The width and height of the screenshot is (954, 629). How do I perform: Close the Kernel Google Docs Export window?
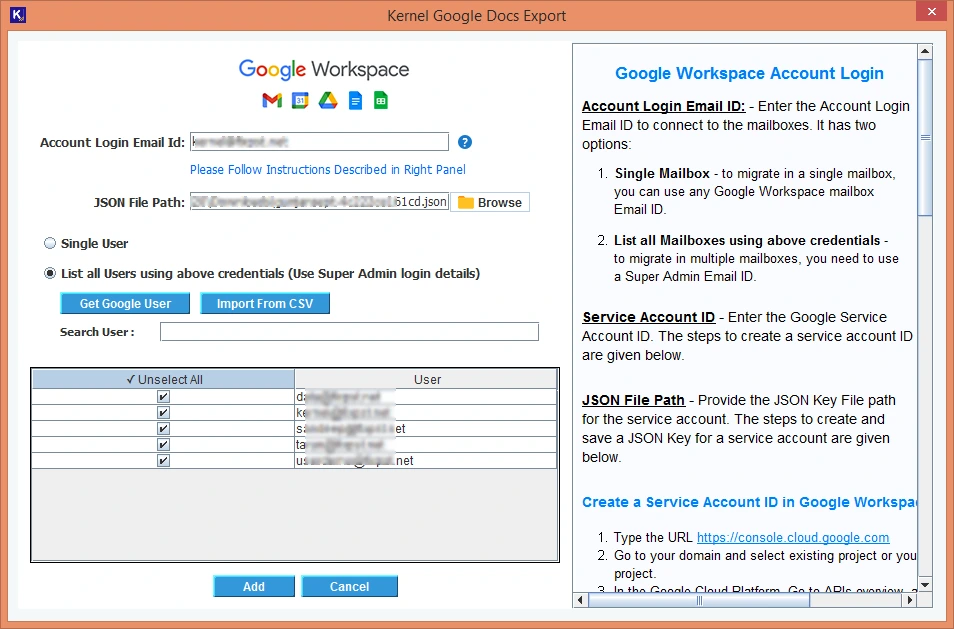pyautogui.click(x=931, y=11)
